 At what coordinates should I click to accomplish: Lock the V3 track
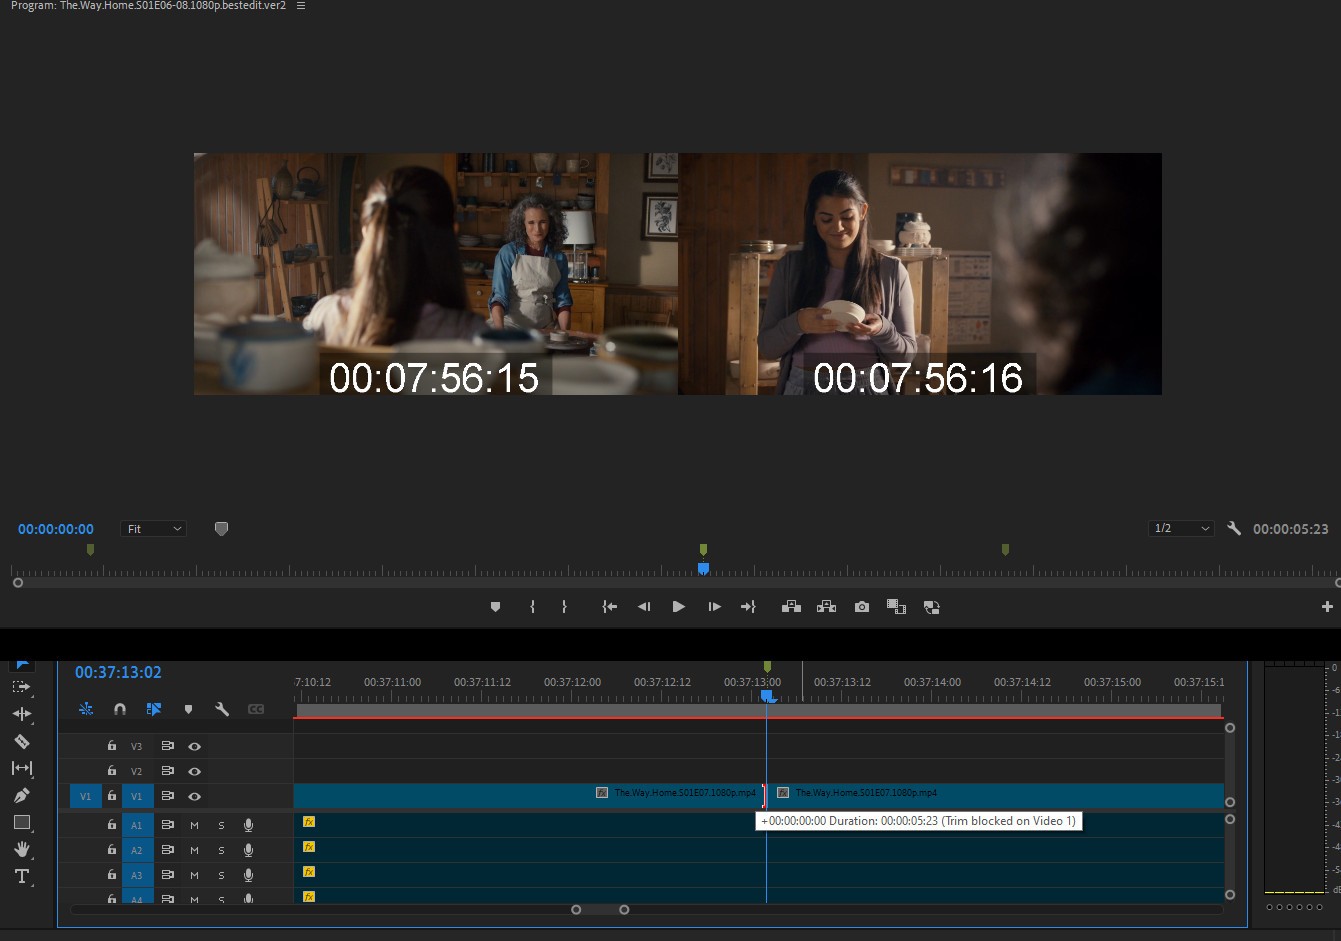coord(112,746)
